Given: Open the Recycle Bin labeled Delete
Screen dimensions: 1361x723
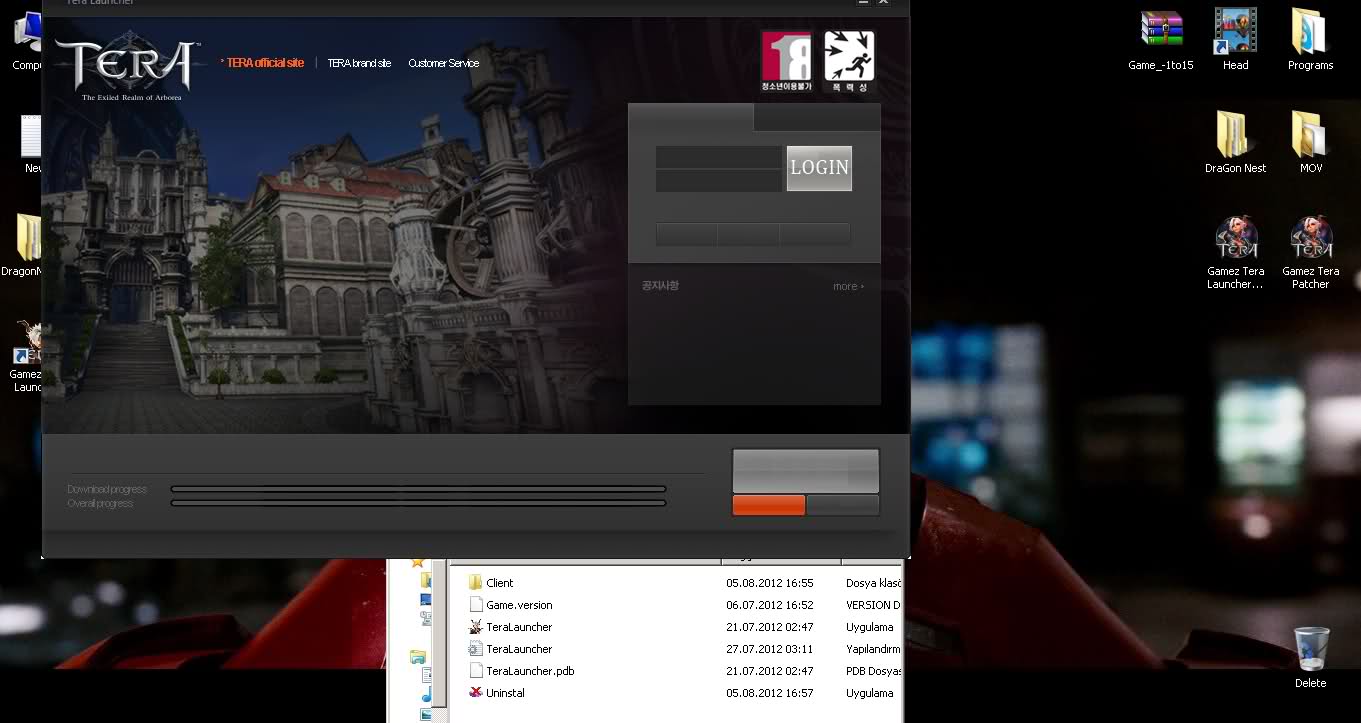Looking at the screenshot, I should point(1310,657).
